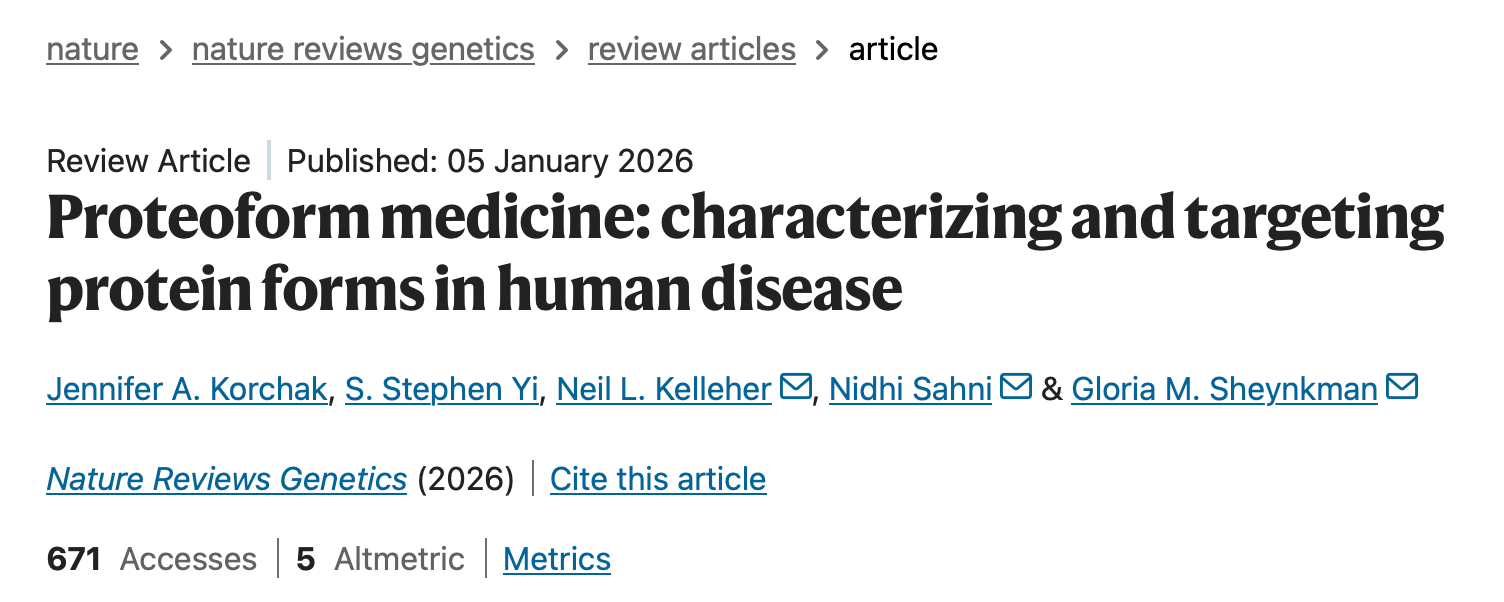
Task: Open author Jennifer A. Korchak's details
Action: click(x=187, y=389)
